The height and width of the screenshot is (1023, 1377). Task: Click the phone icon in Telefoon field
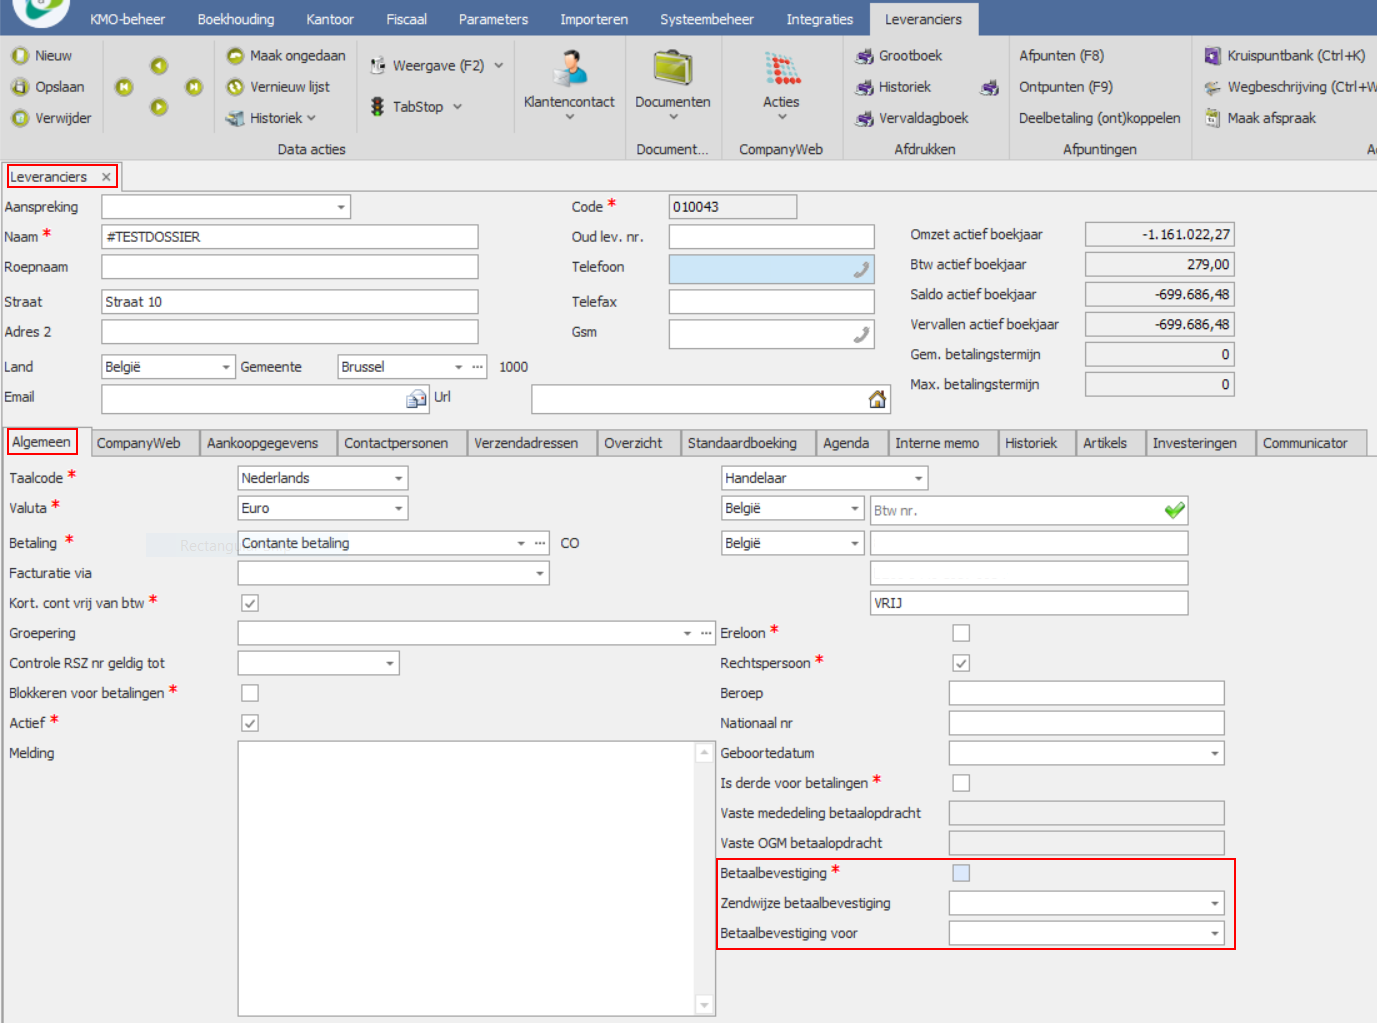tap(860, 270)
